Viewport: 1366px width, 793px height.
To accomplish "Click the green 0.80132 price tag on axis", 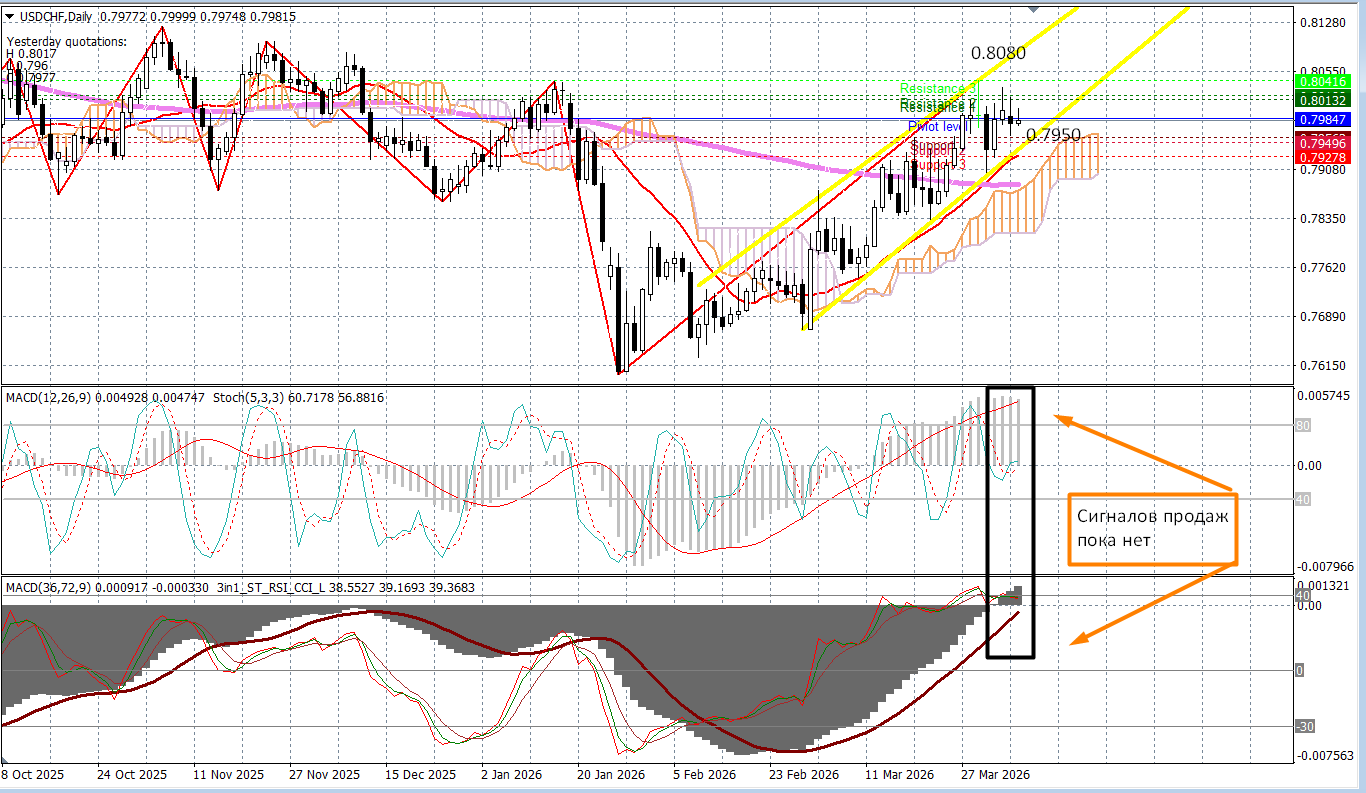I will point(1325,100).
